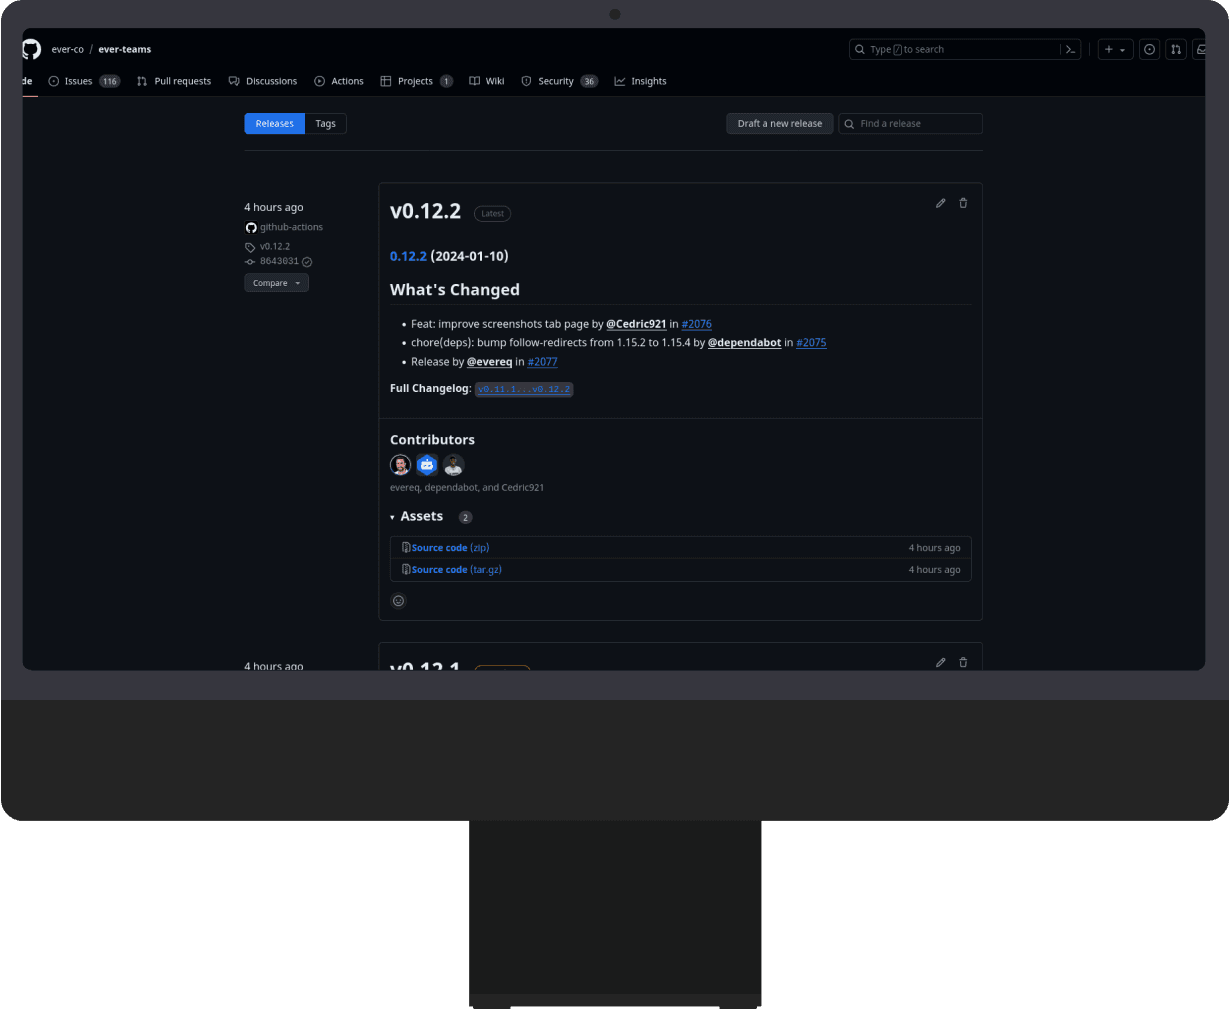Open the Wiki tab
The height and width of the screenshot is (1009, 1229).
[x=487, y=81]
